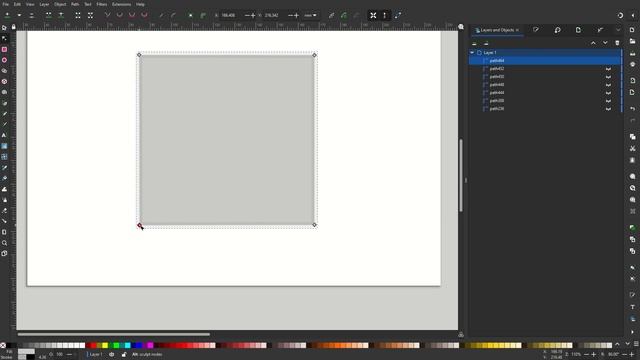Close the Layers and Objects tab
Screen dimensions: 640x360
[x=518, y=30]
